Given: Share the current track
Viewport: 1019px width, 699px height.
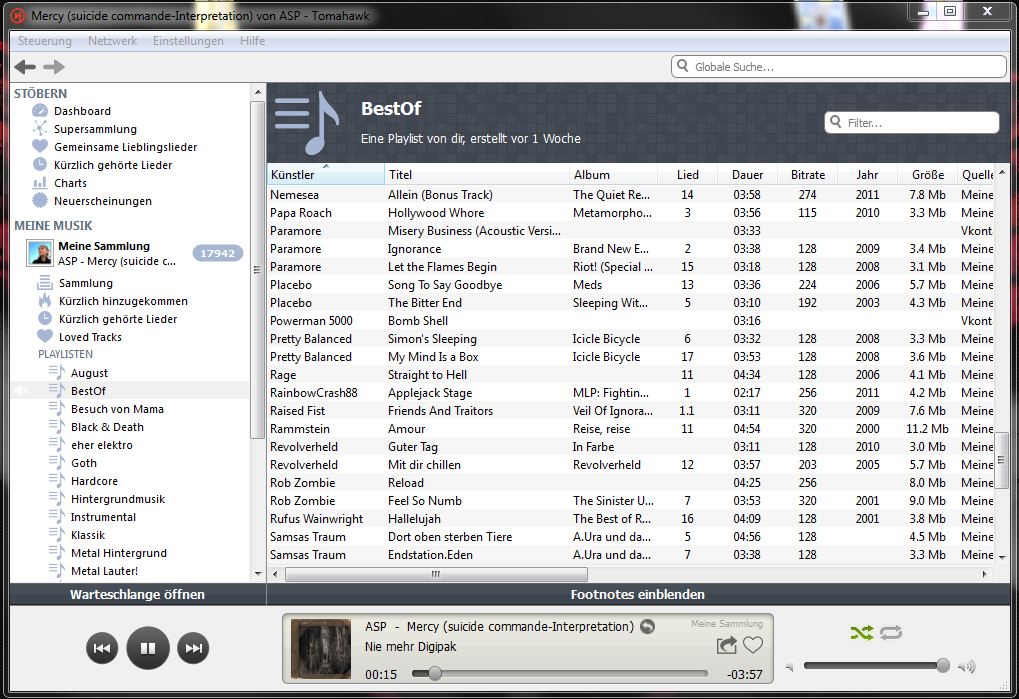Looking at the screenshot, I should click(x=727, y=645).
